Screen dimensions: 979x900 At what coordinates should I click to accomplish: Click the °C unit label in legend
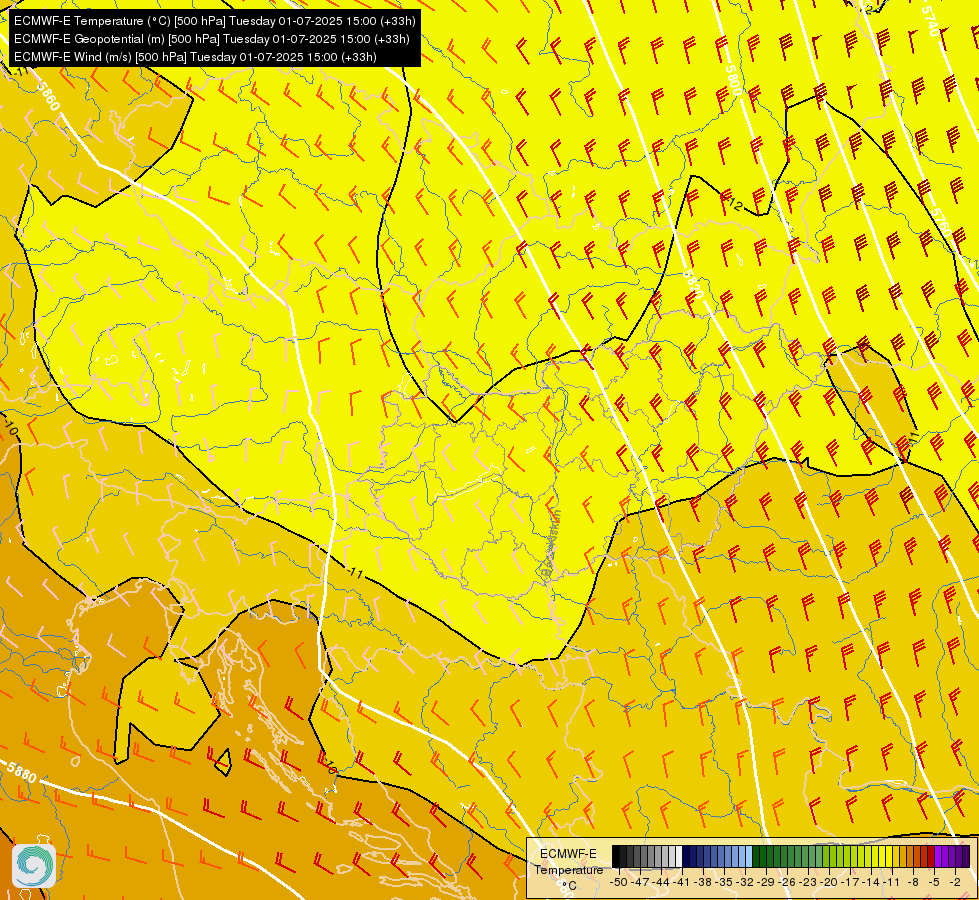point(569,886)
